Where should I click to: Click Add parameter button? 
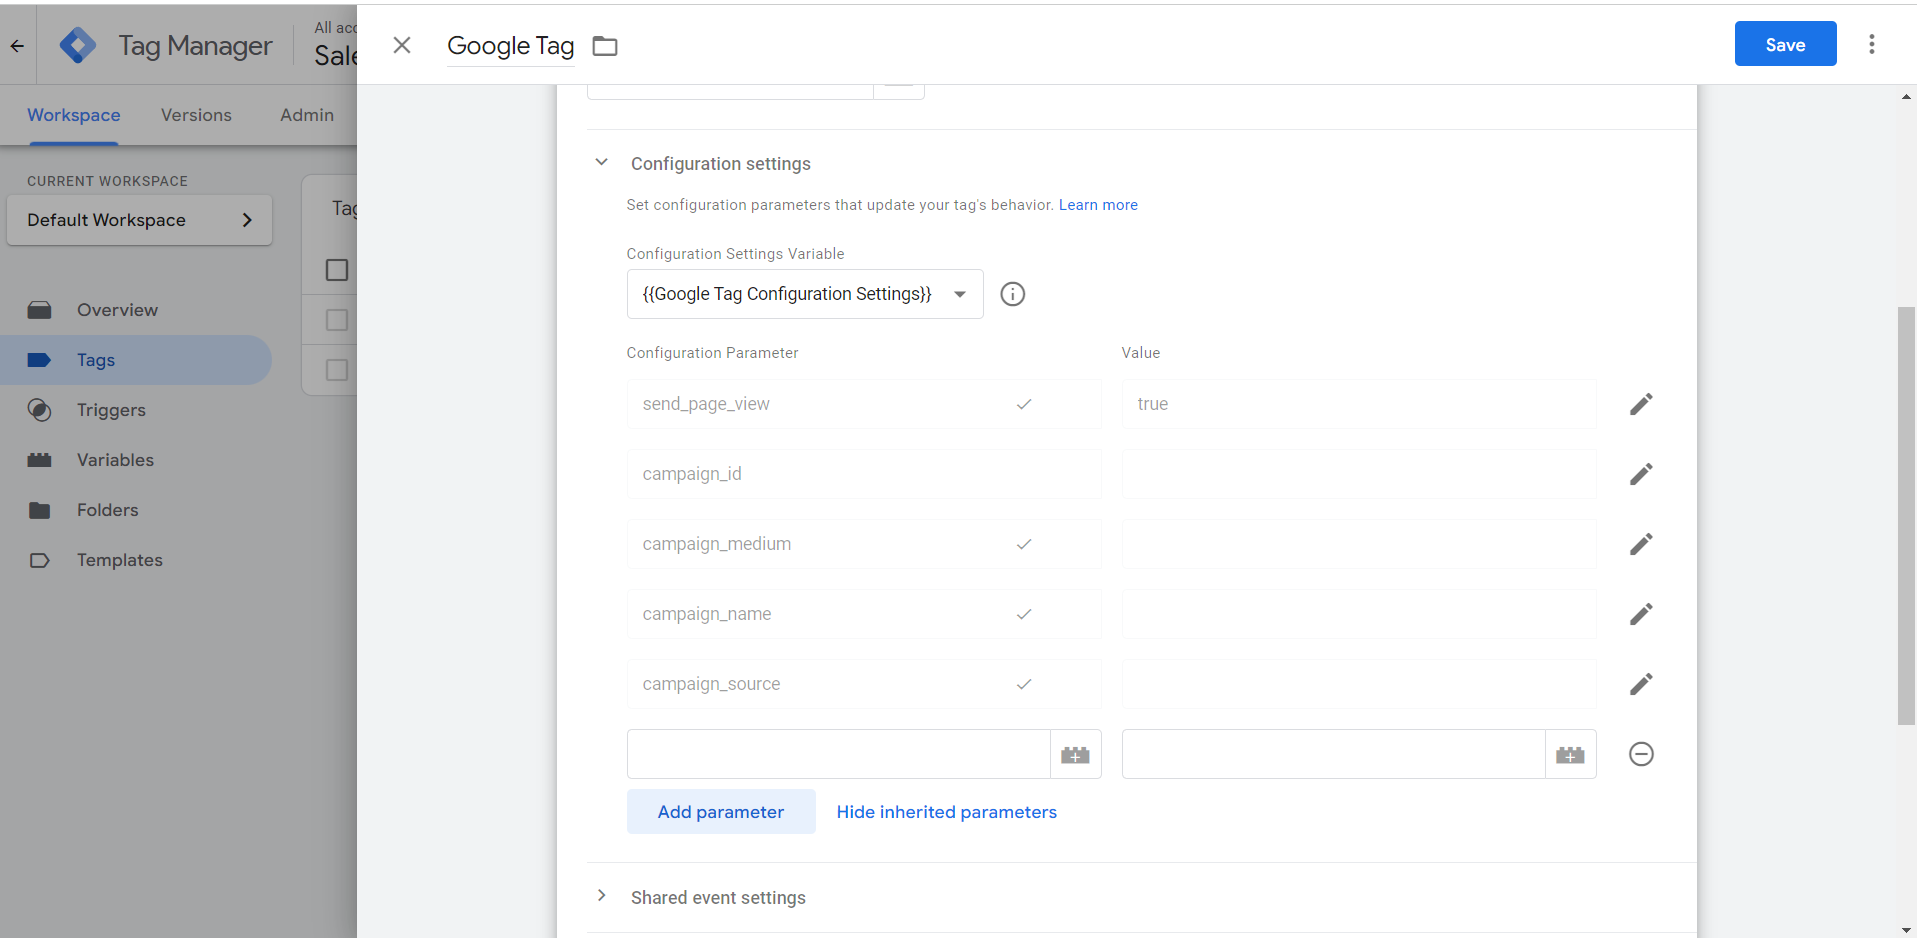721,812
